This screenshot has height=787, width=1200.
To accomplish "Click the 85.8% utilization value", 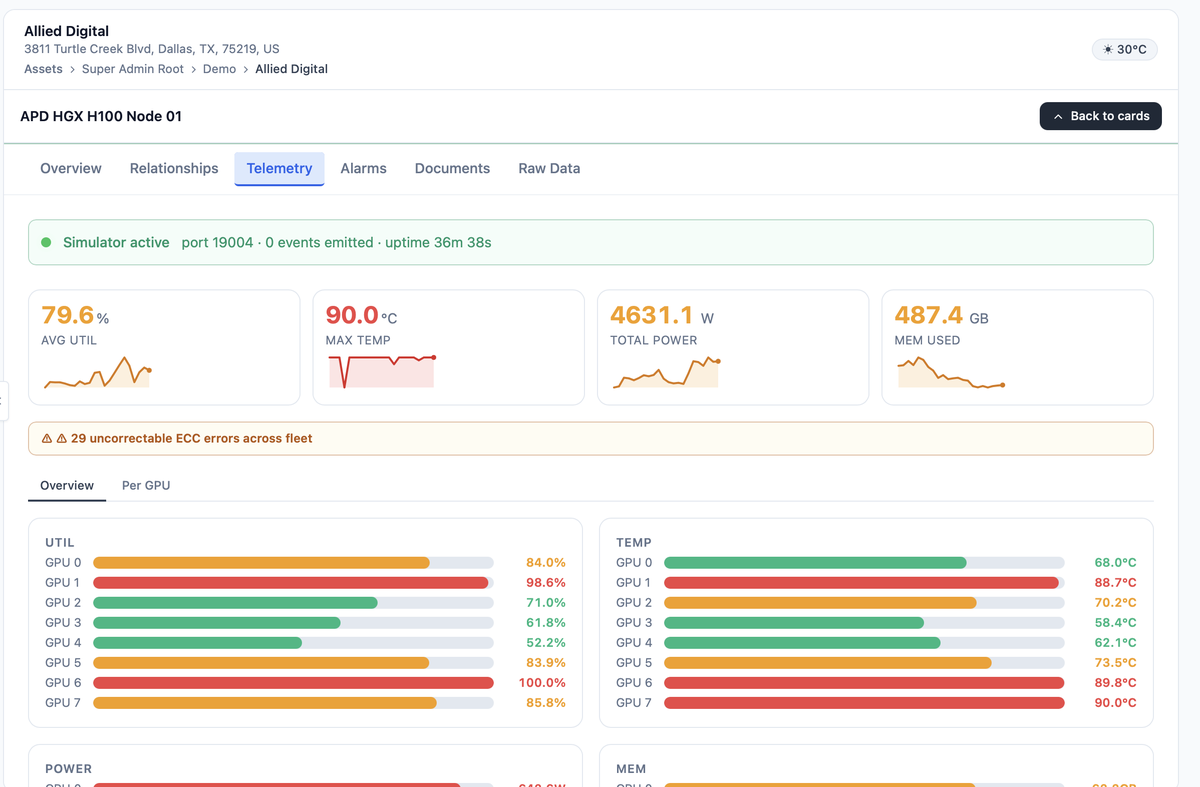I will coord(546,703).
